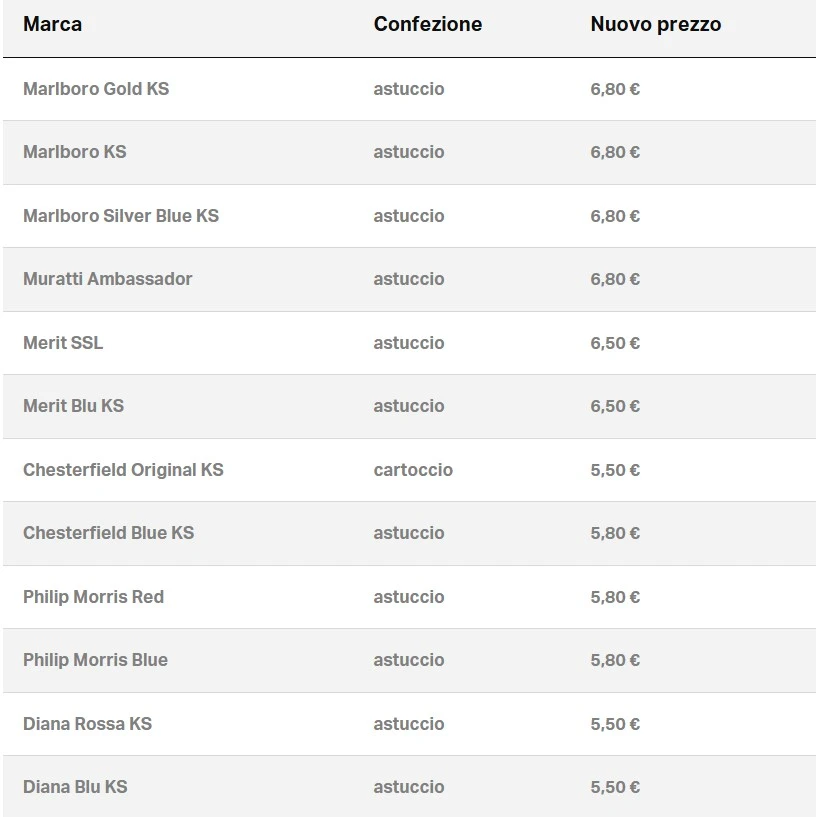Click the Muratti Ambassador price 6,80 €
This screenshot has width=816, height=817.
[615, 279]
